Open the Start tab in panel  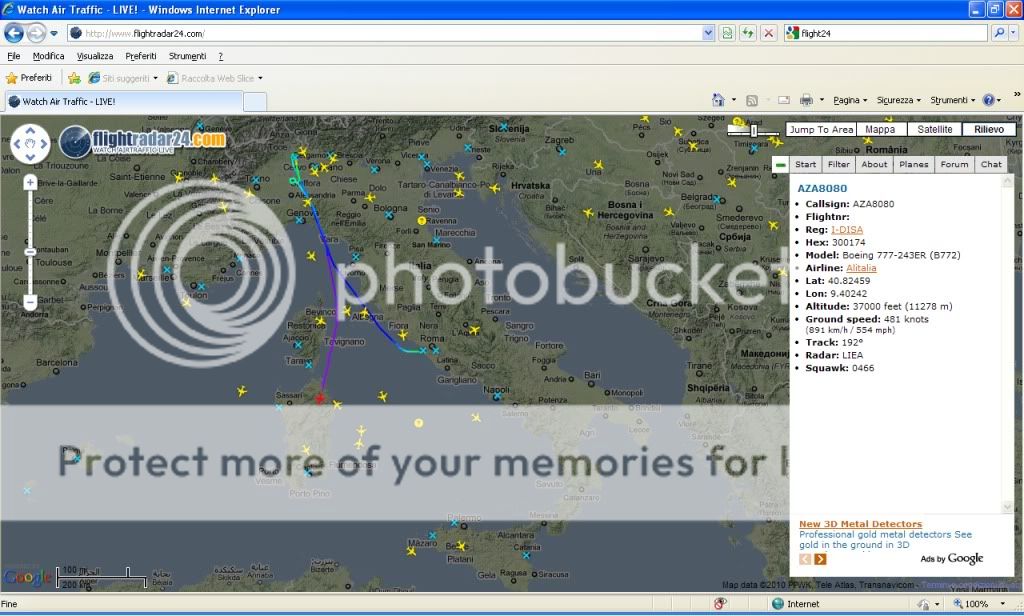pos(805,165)
